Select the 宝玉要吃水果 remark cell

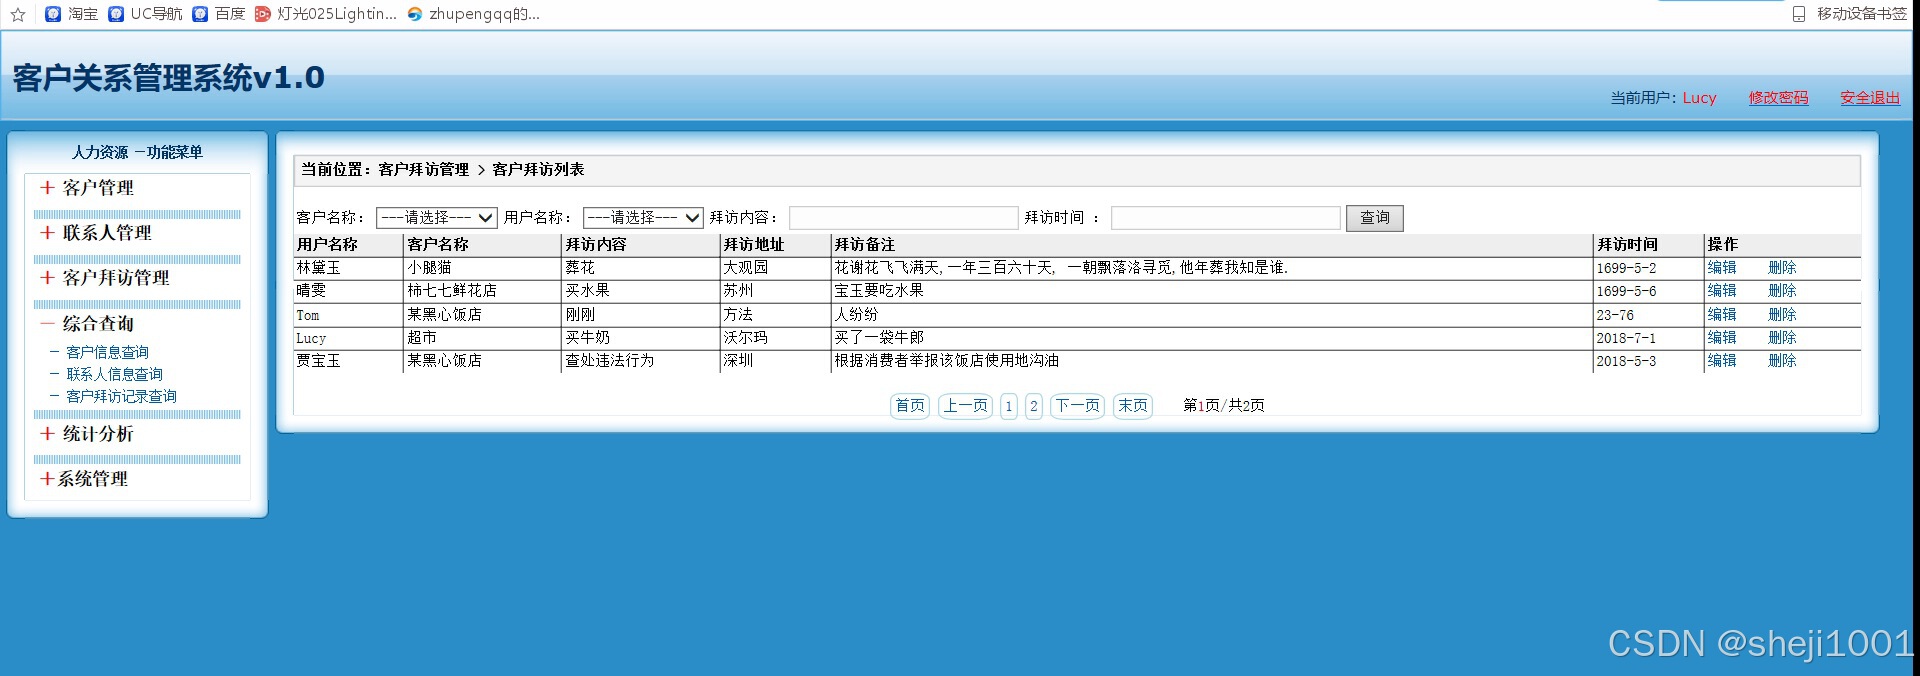coord(1212,291)
